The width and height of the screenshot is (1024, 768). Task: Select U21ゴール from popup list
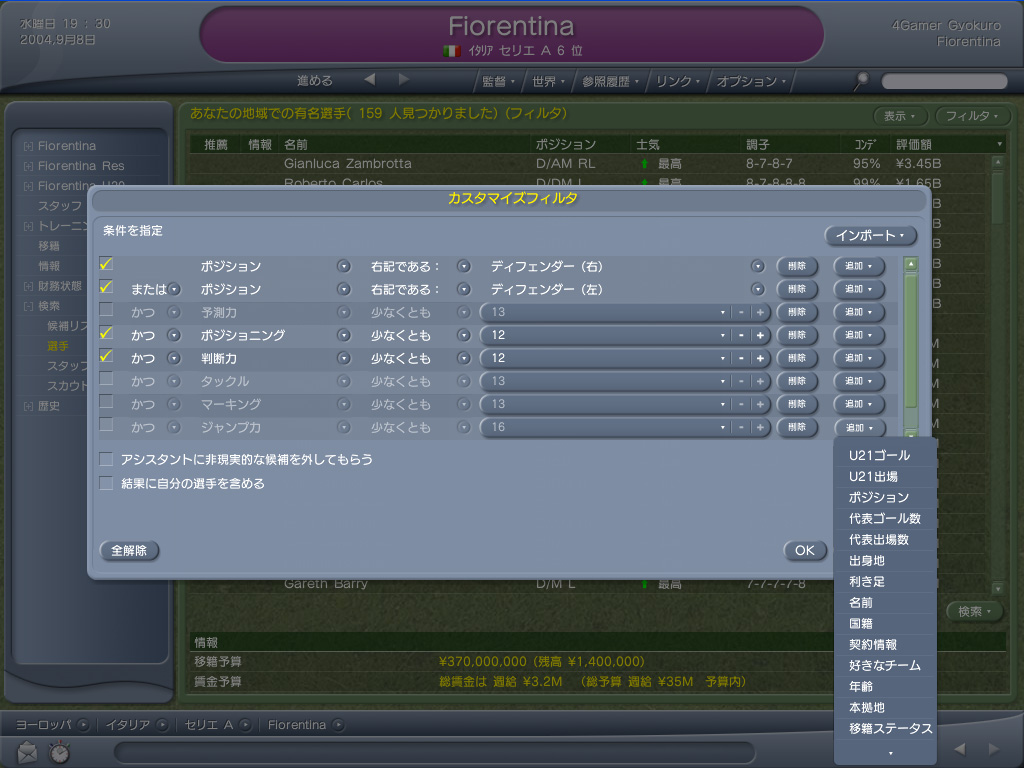tap(880, 455)
